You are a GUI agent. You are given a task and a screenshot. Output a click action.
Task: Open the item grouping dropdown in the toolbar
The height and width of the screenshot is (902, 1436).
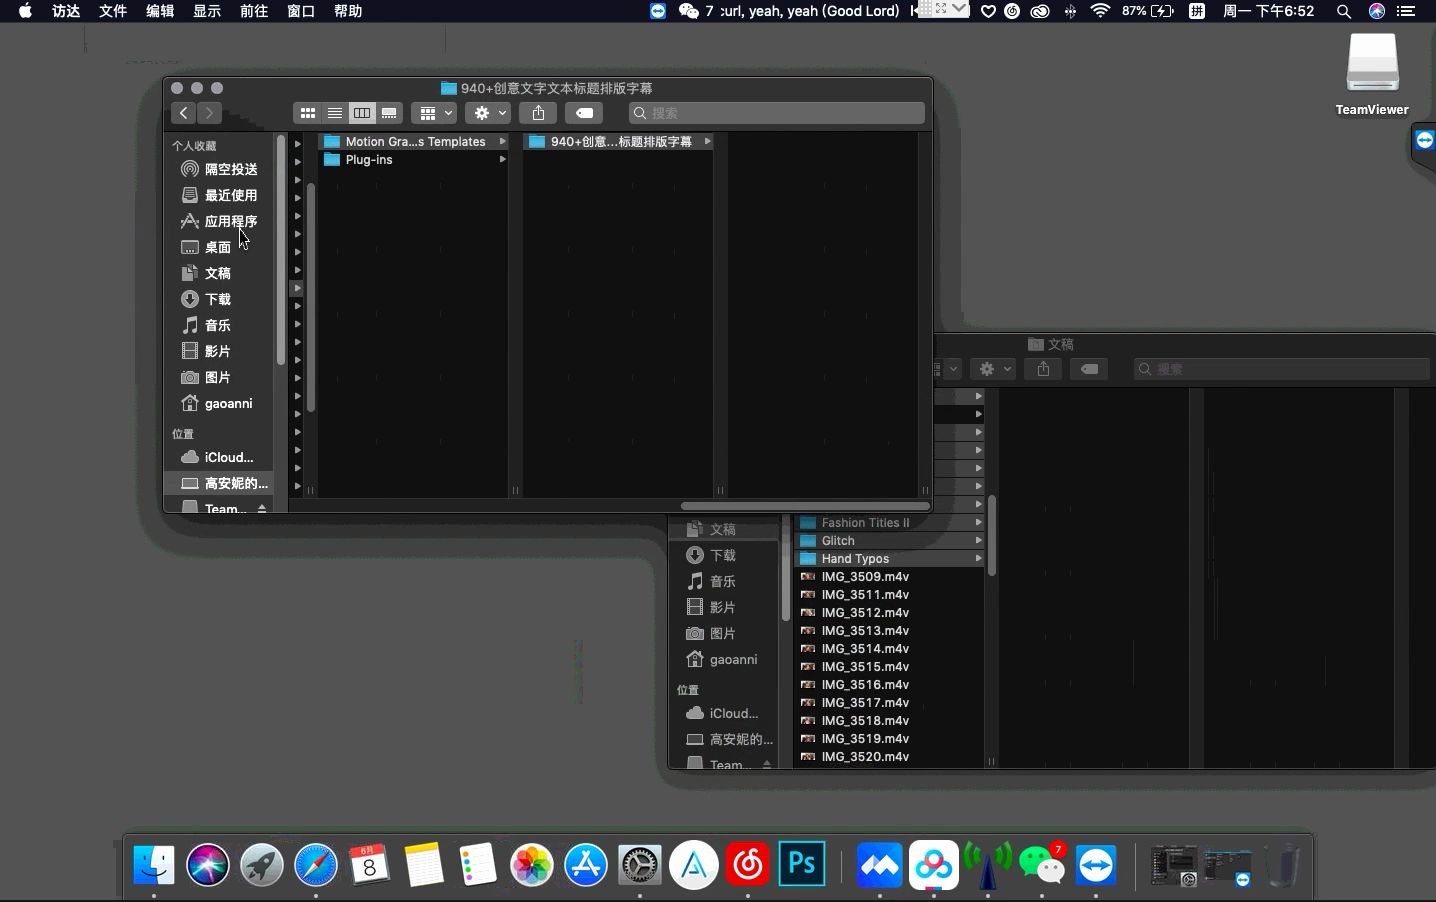pos(433,113)
